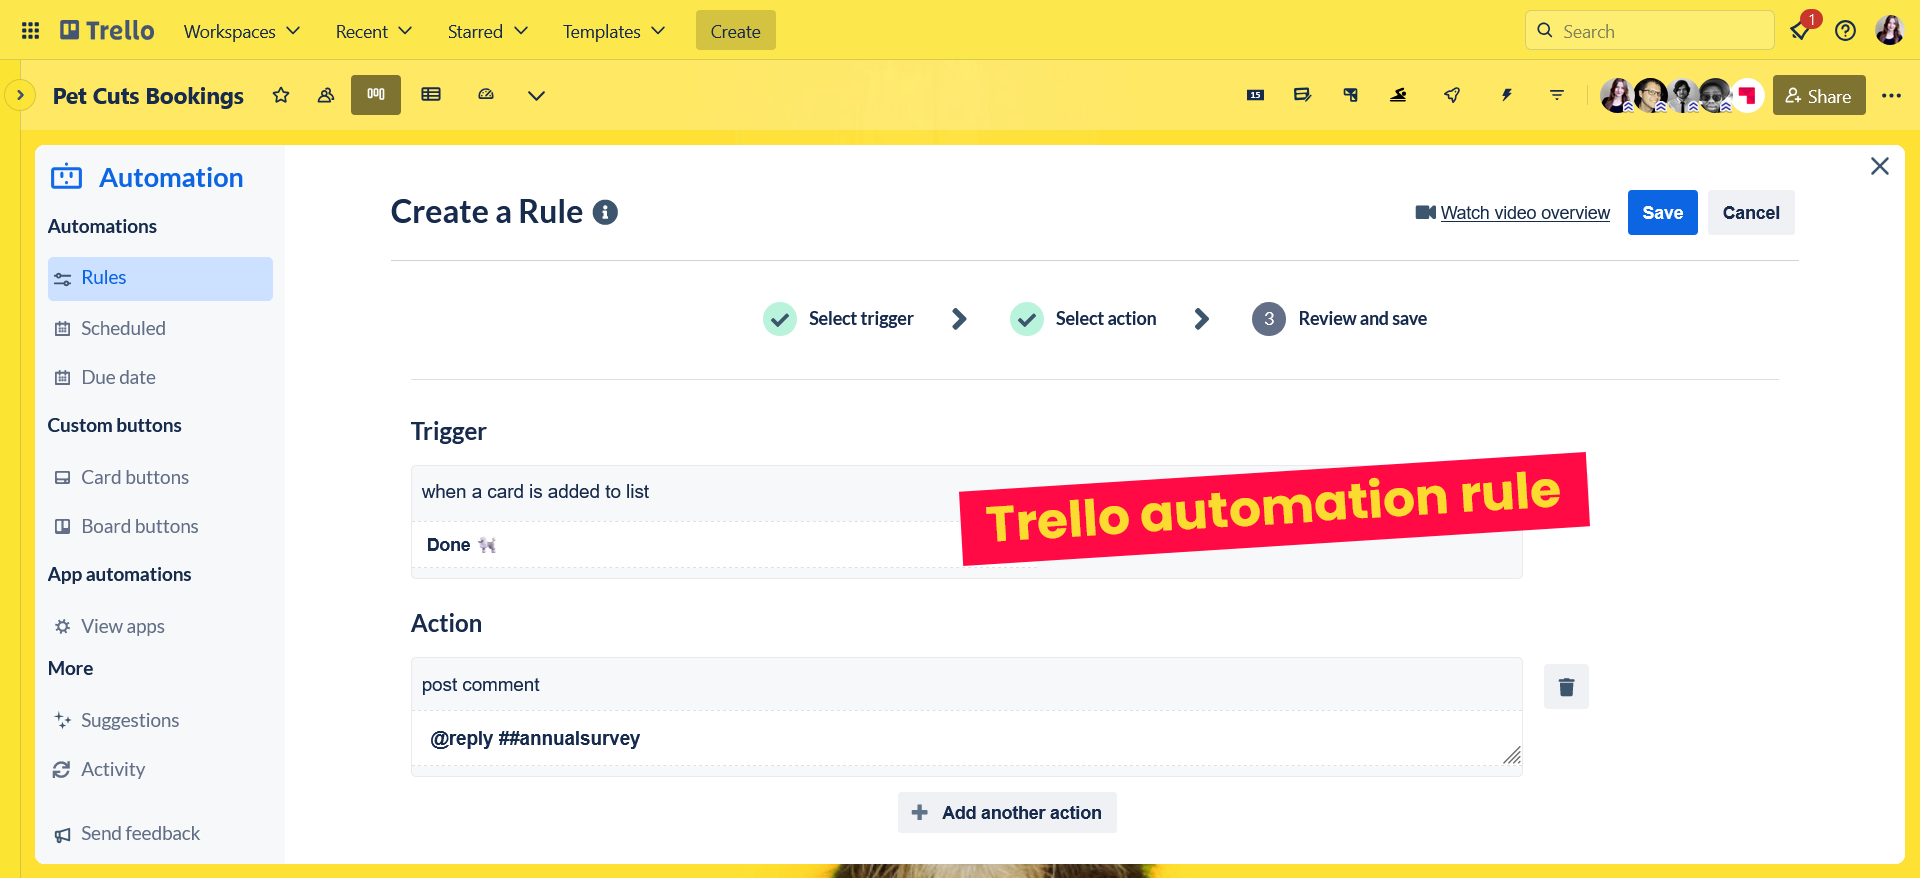Open the account avatar menu
The height and width of the screenshot is (878, 1920).
click(x=1889, y=31)
